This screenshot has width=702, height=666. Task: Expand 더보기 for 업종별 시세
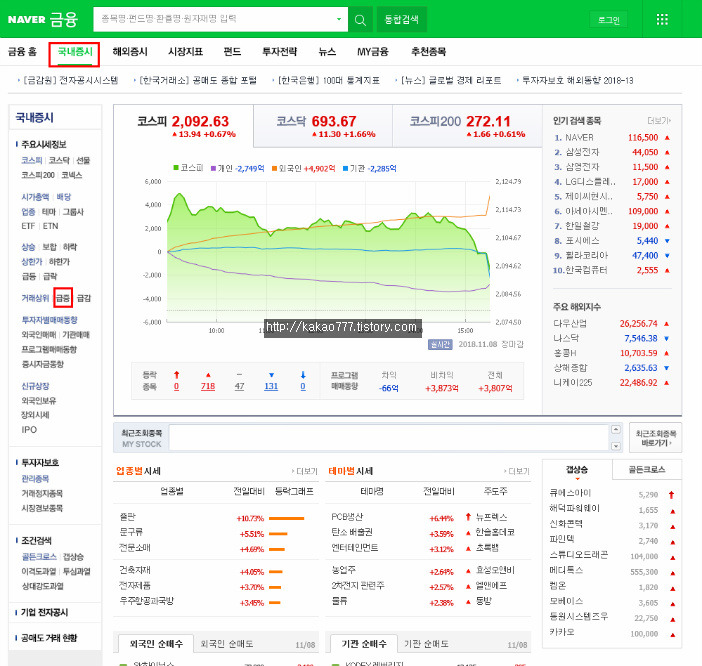tap(305, 471)
